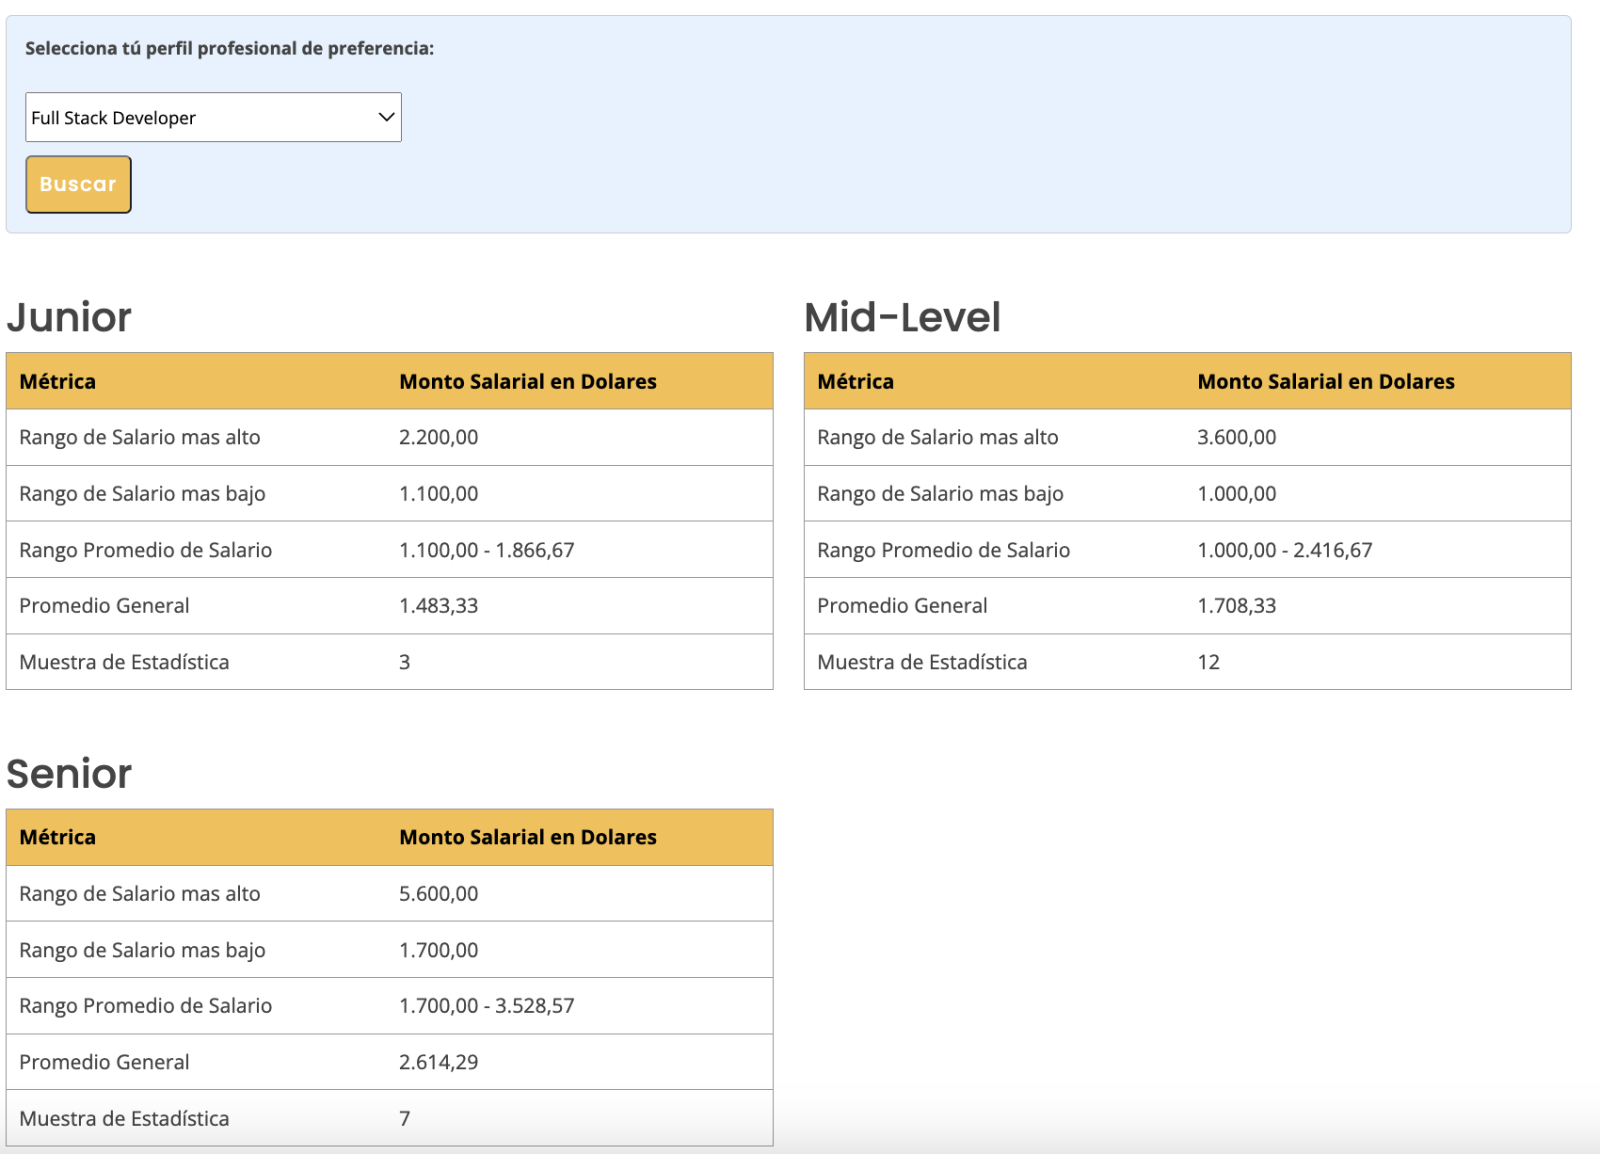Click the Mid-Level section heading
Image resolution: width=1600 pixels, height=1154 pixels.
pyautogui.click(x=902, y=317)
